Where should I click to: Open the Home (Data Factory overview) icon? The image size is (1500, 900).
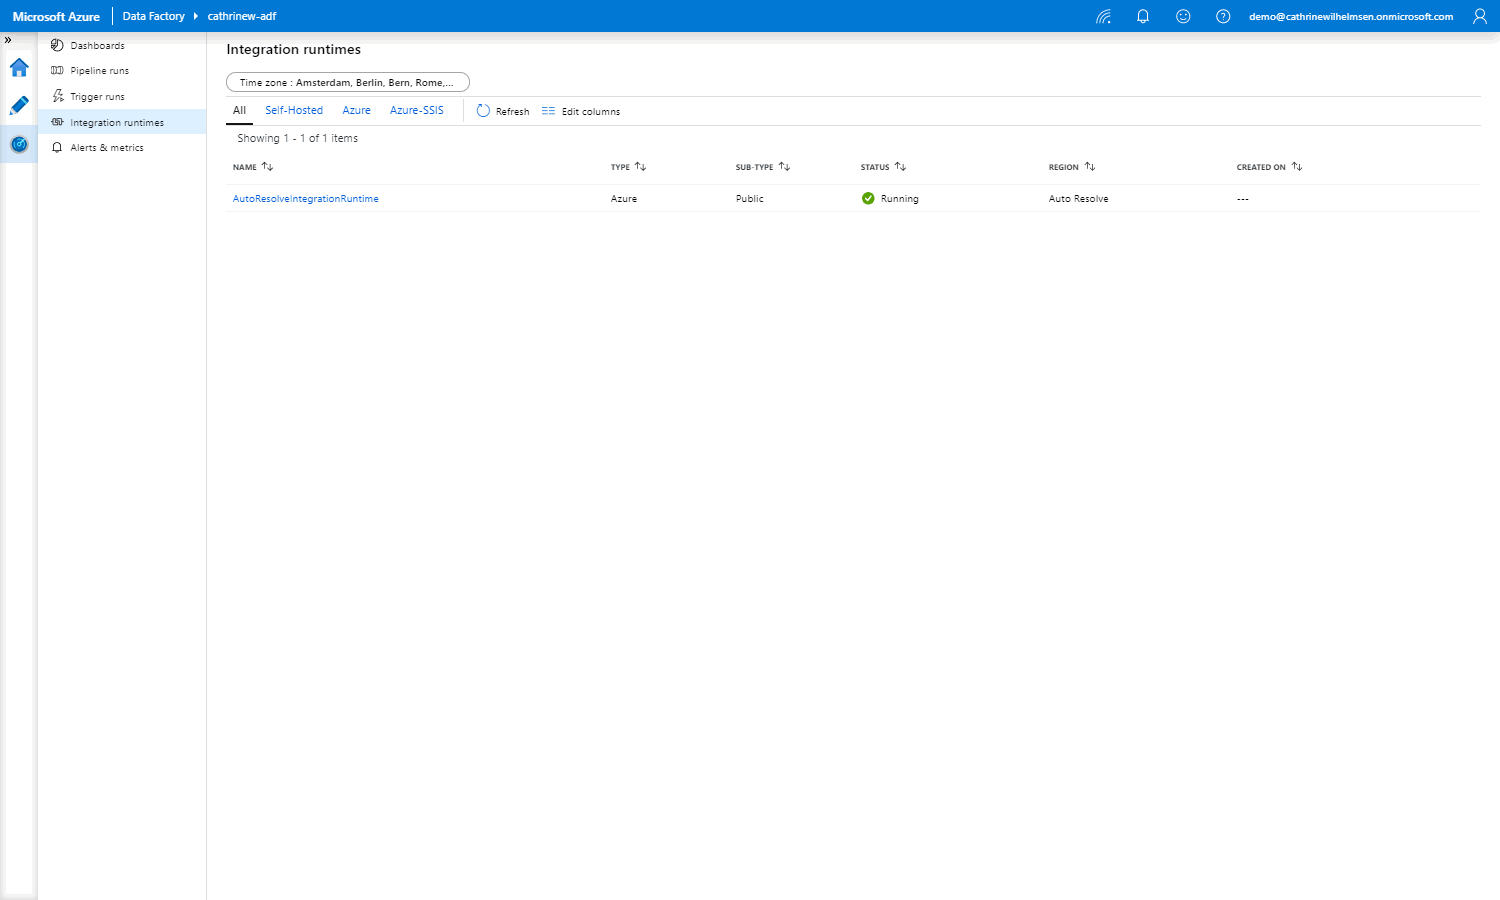click(x=19, y=68)
